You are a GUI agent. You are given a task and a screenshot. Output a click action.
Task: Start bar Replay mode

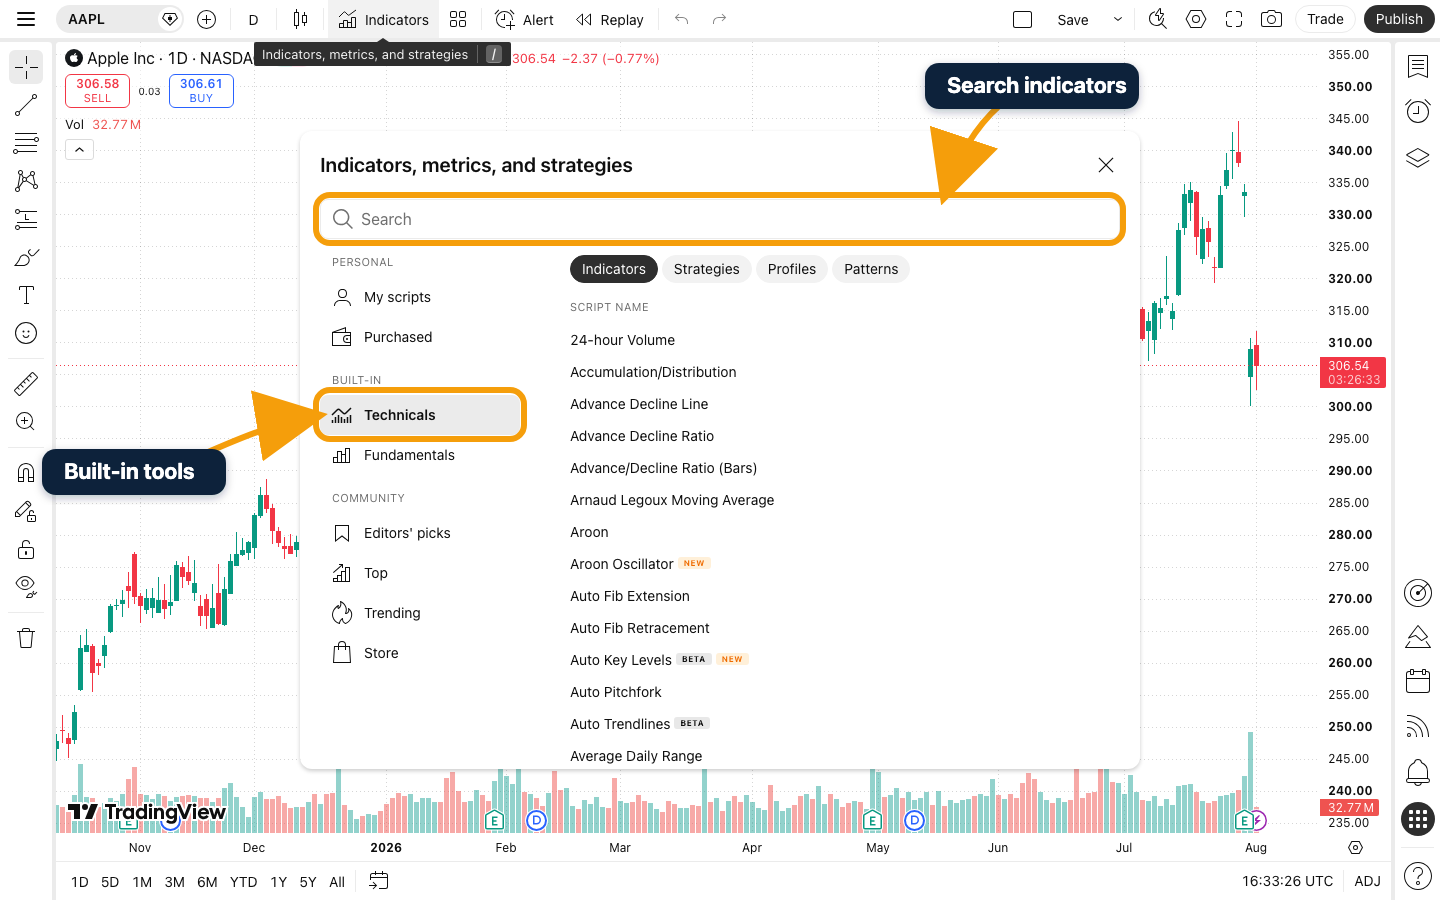click(x=609, y=19)
